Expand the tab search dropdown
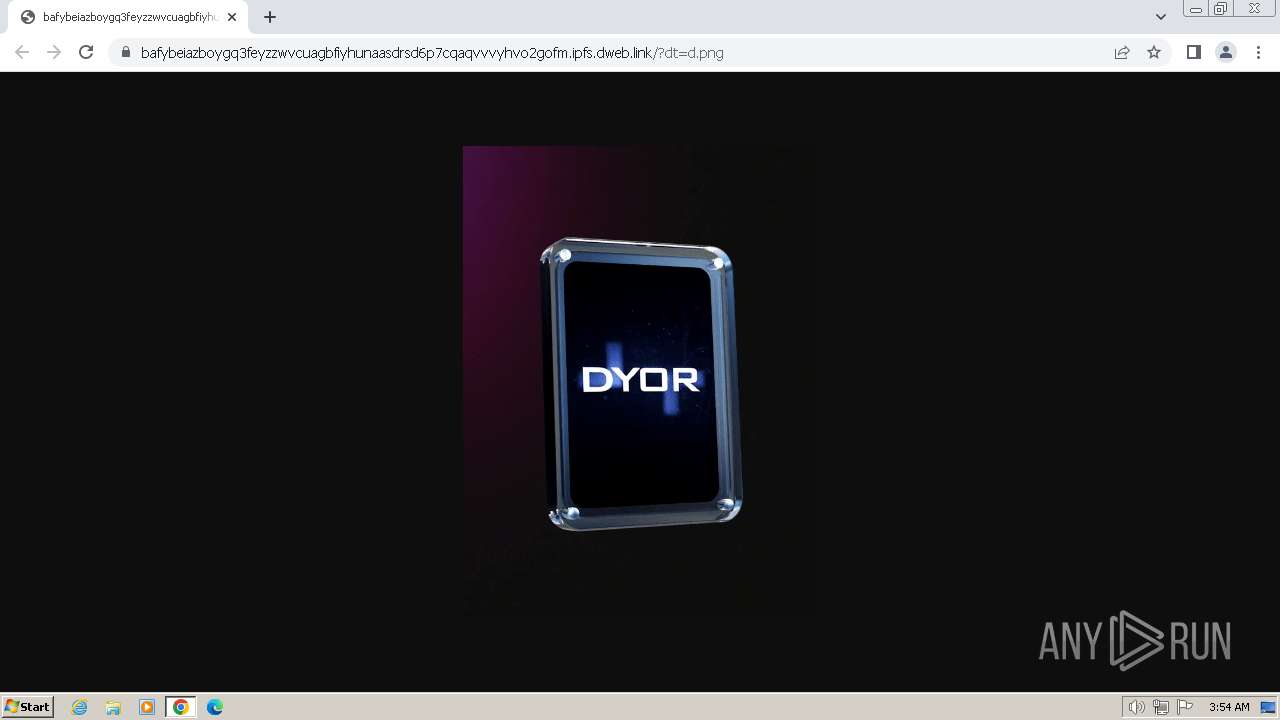This screenshot has height=720, width=1280. [1161, 17]
